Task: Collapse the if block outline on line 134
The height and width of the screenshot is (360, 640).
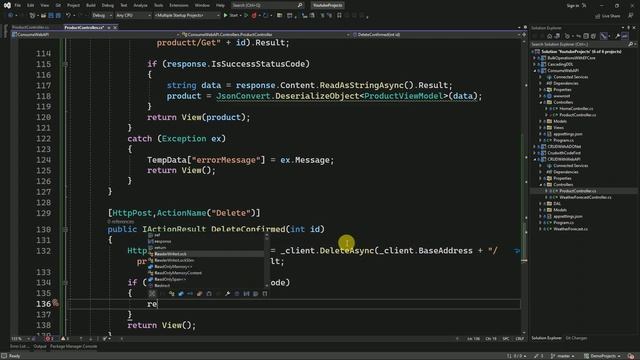Action: point(65,282)
